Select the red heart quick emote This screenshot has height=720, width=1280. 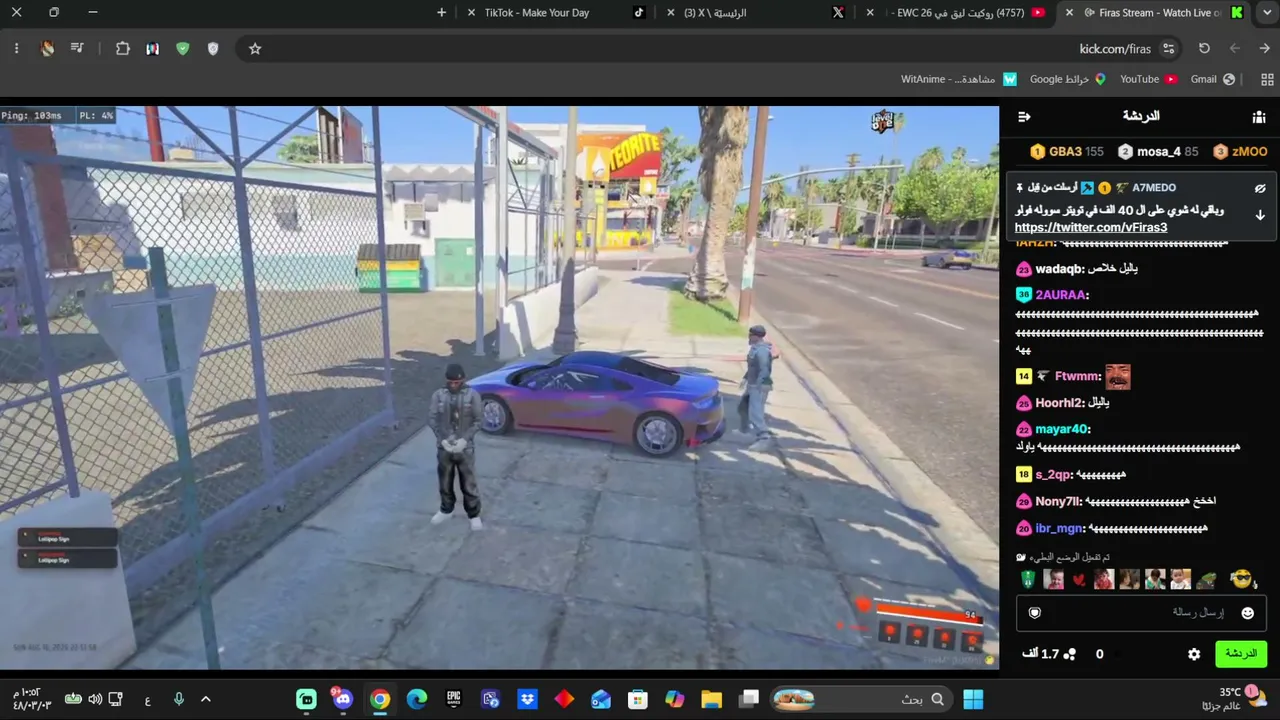click(1078, 580)
